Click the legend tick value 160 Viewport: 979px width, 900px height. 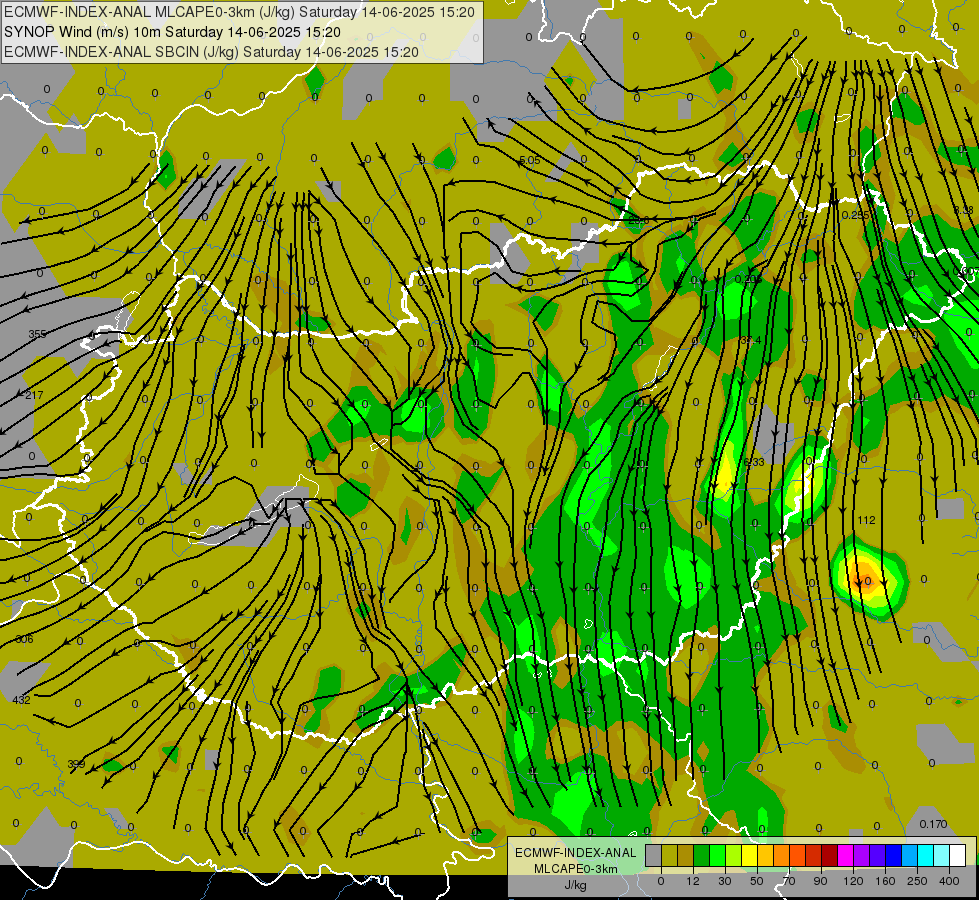tap(885, 881)
